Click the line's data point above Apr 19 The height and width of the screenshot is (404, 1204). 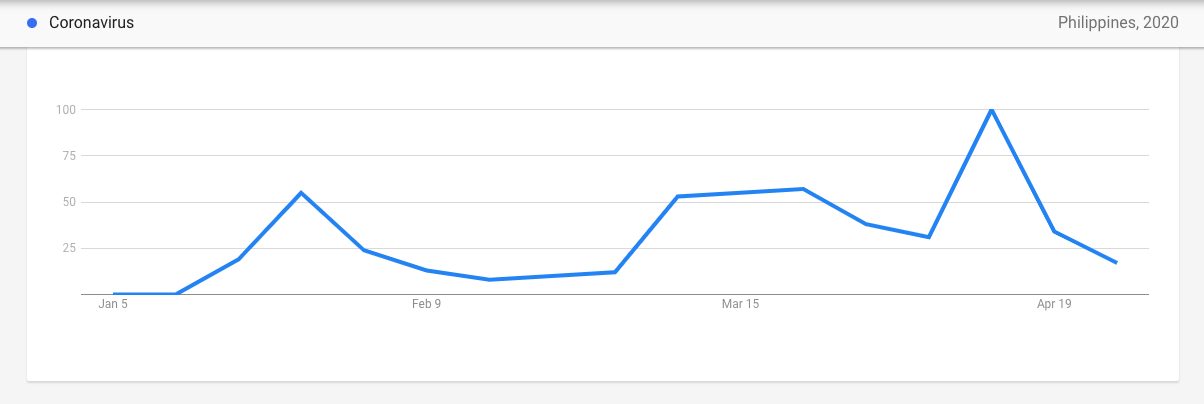[x=1054, y=232]
